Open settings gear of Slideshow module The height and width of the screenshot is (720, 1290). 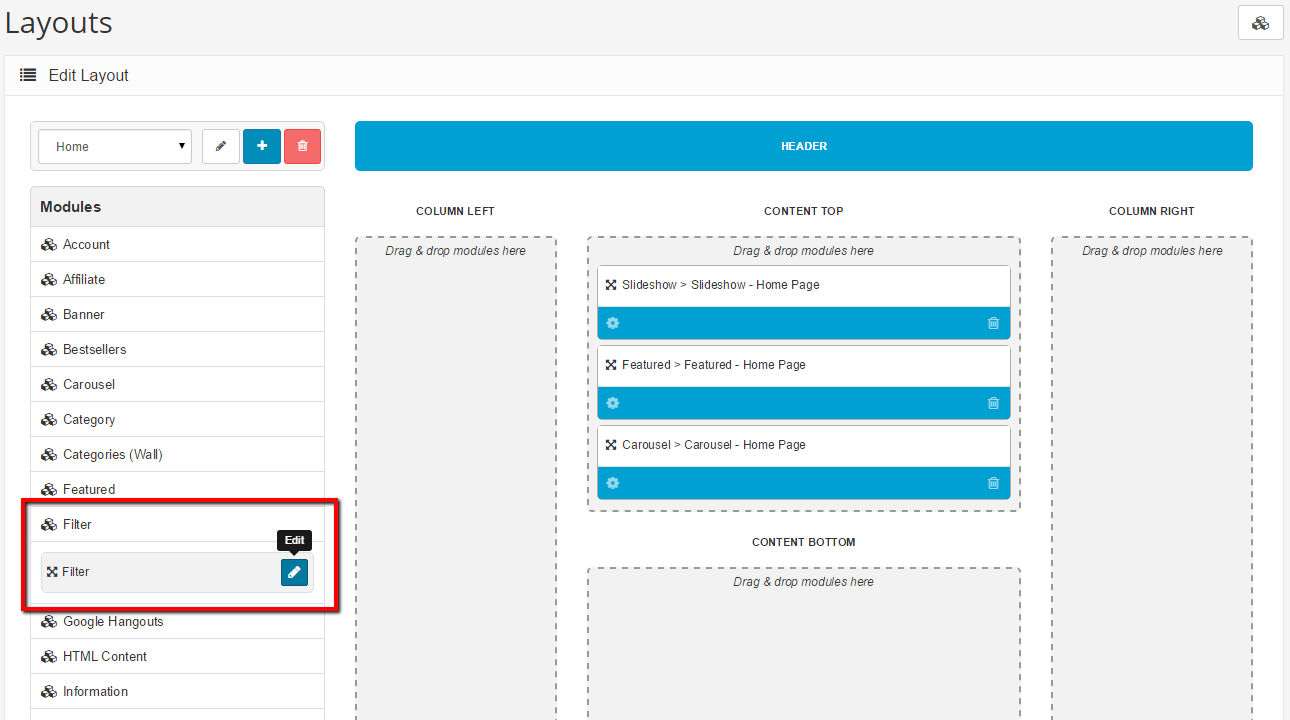pyautogui.click(x=613, y=323)
